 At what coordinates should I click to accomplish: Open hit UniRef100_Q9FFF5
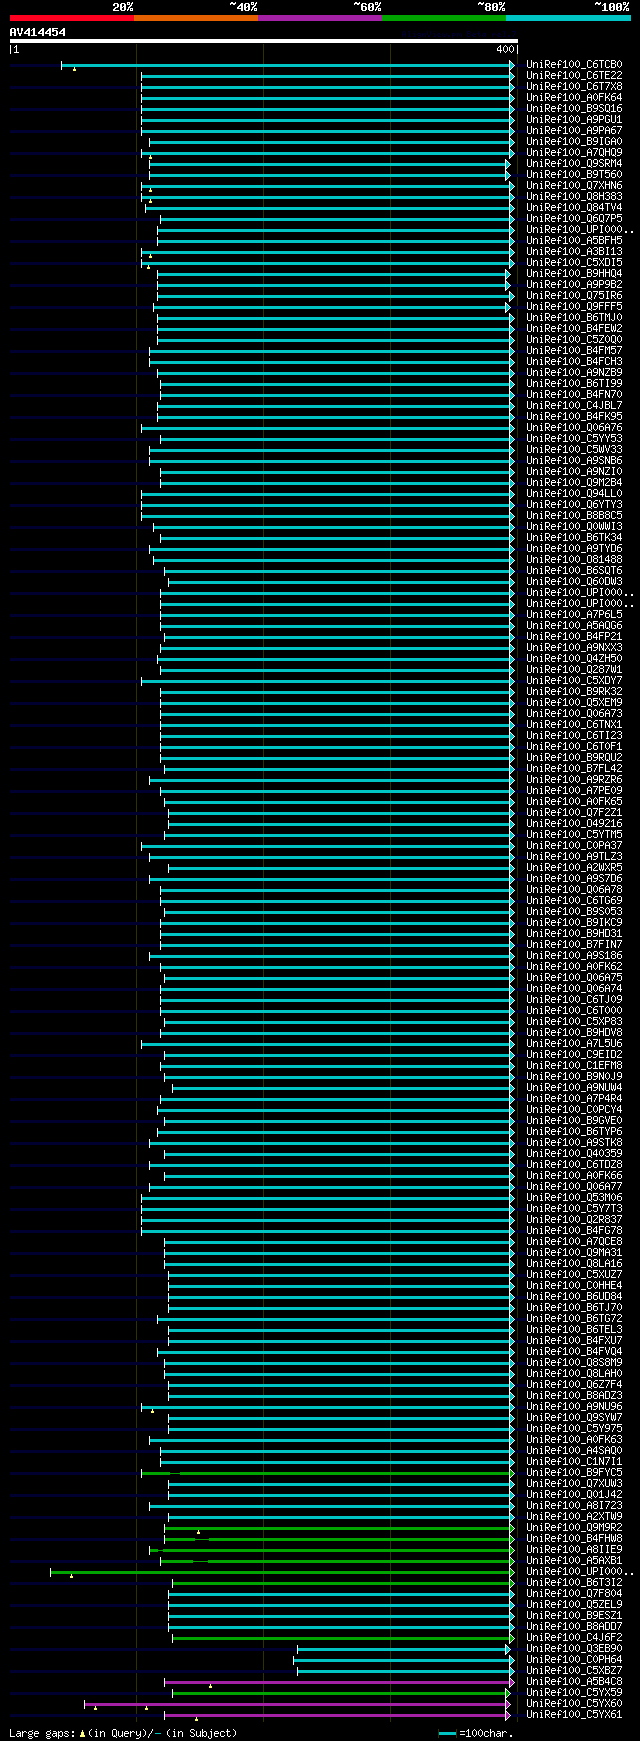(574, 307)
